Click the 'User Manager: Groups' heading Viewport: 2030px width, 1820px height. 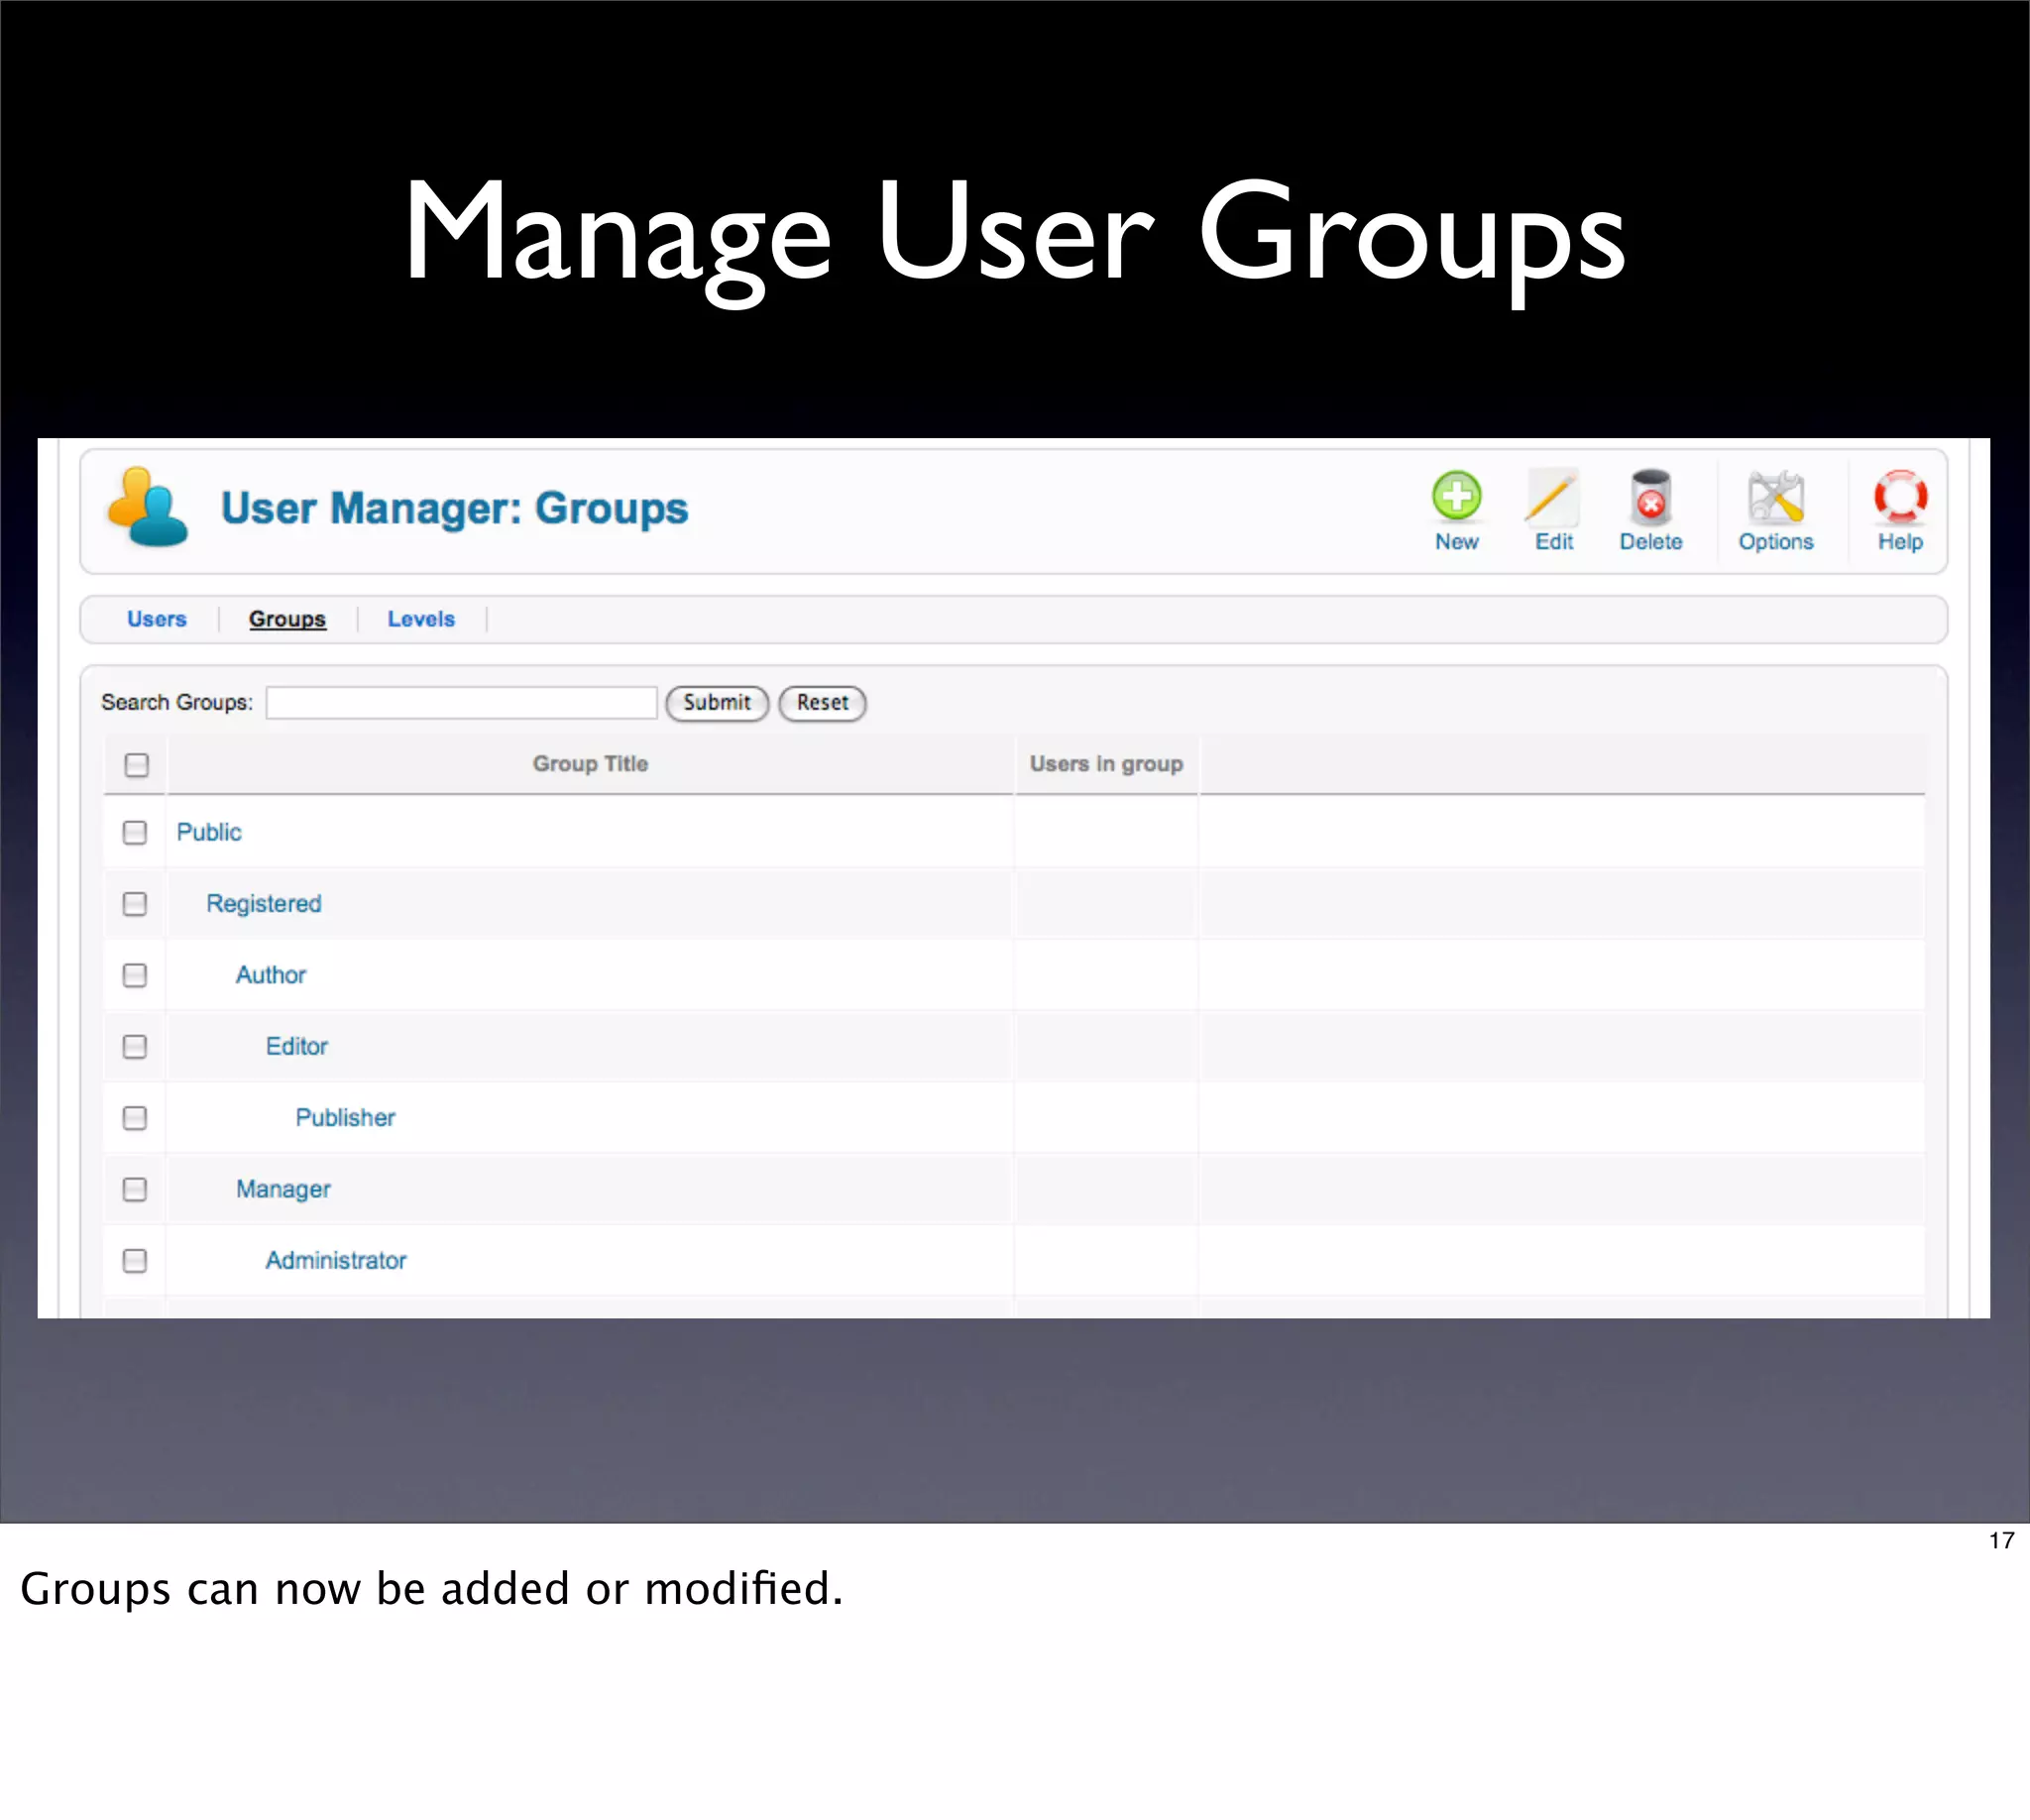pos(454,508)
